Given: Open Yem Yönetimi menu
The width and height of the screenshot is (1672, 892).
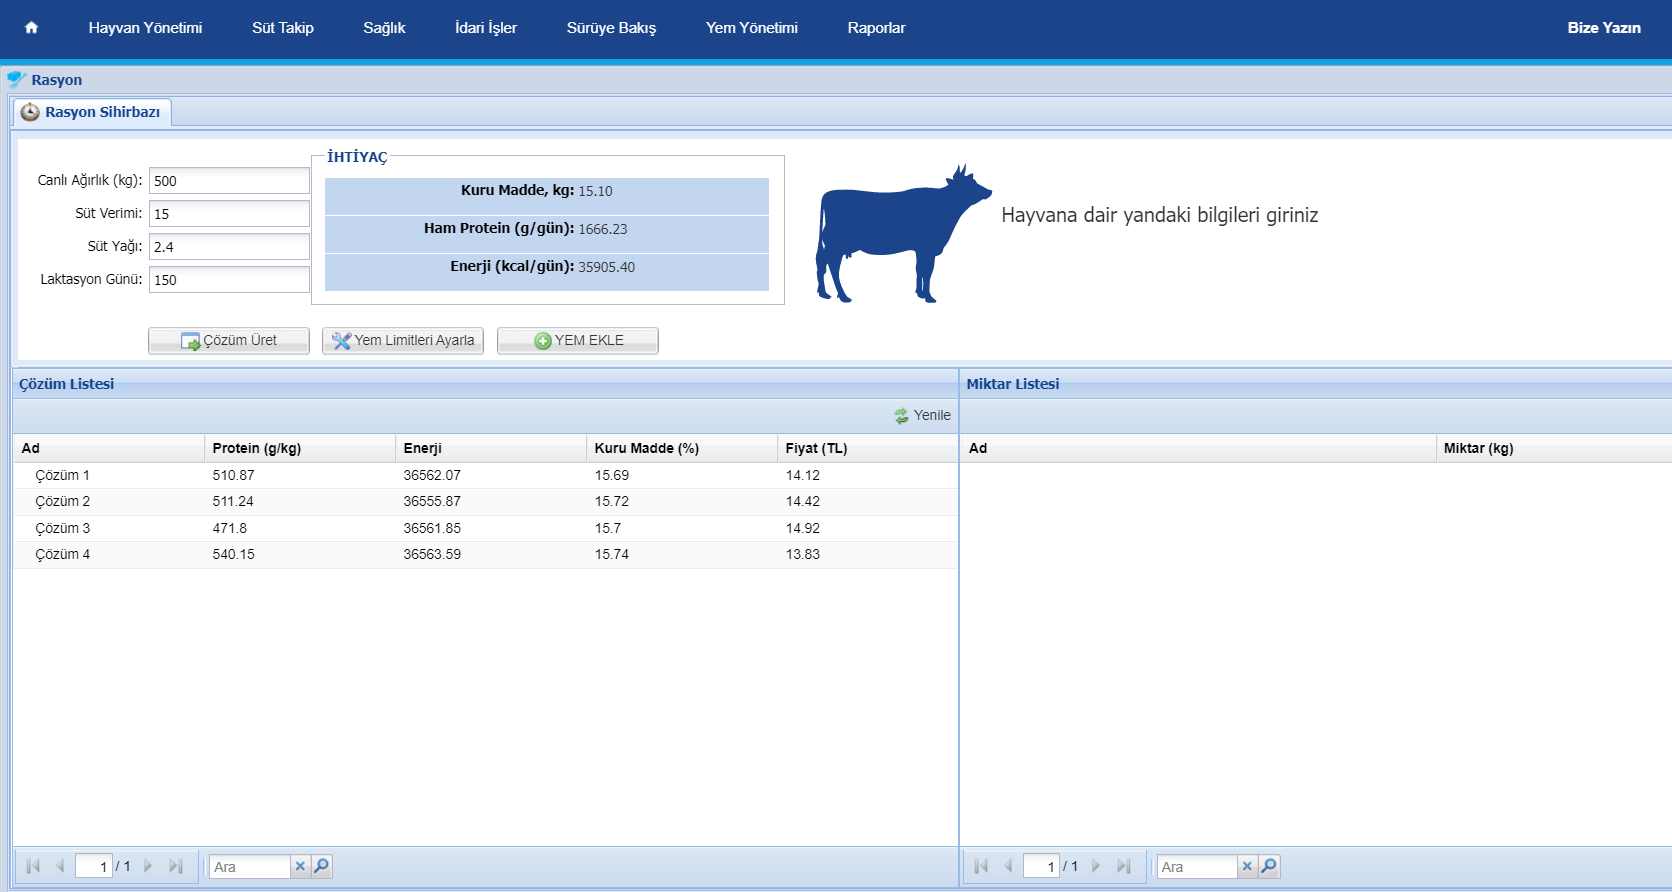Looking at the screenshot, I should (752, 28).
